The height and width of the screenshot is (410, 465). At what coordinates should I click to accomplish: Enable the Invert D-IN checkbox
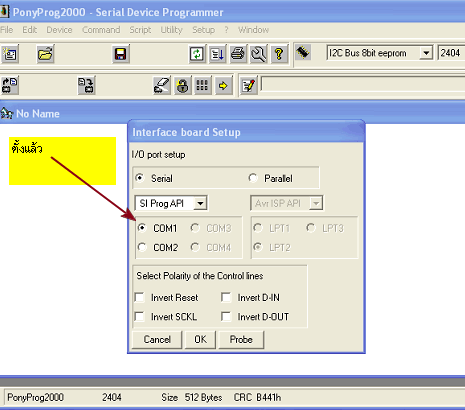point(226,297)
